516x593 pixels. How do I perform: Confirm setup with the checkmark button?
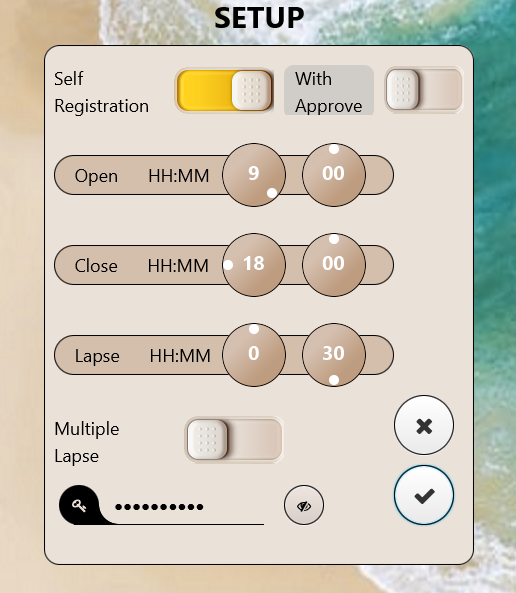(x=424, y=495)
